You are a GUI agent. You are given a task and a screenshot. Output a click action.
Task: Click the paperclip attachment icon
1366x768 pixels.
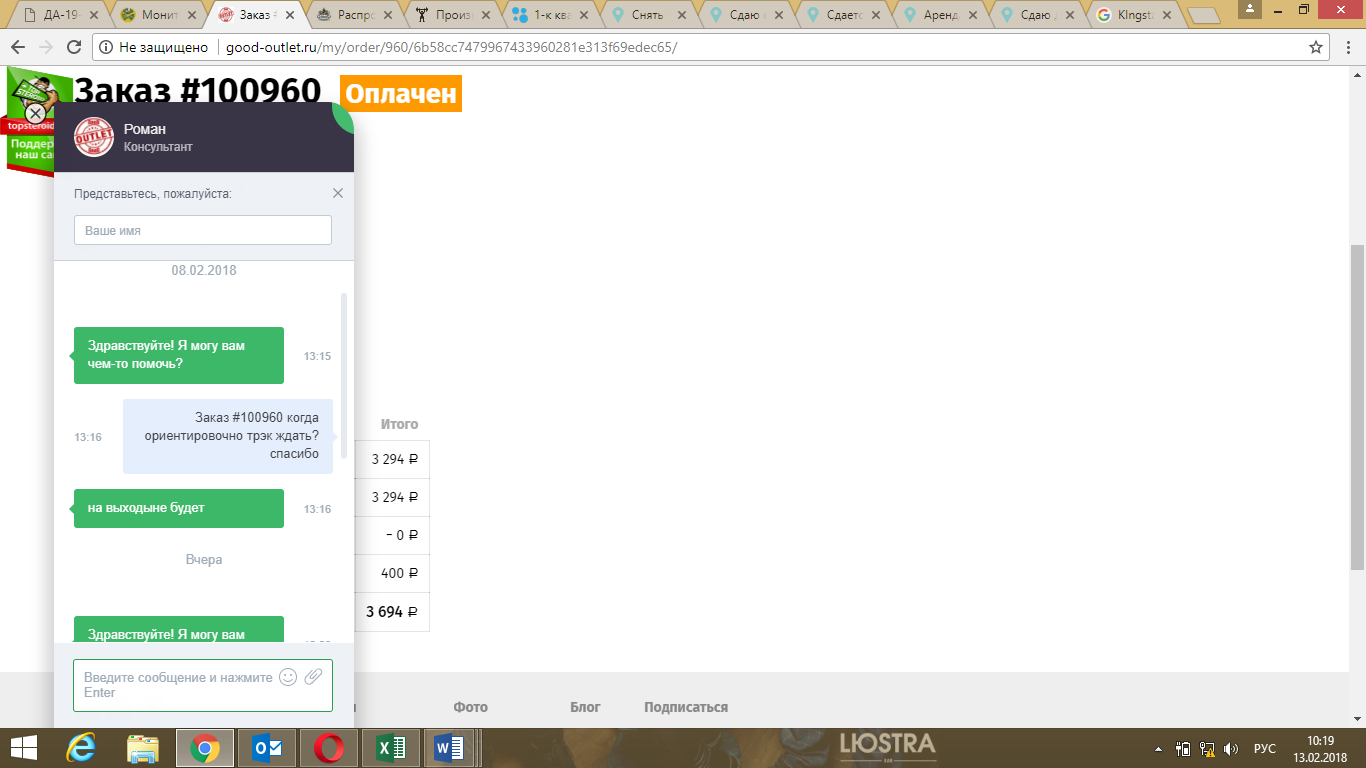(x=313, y=677)
